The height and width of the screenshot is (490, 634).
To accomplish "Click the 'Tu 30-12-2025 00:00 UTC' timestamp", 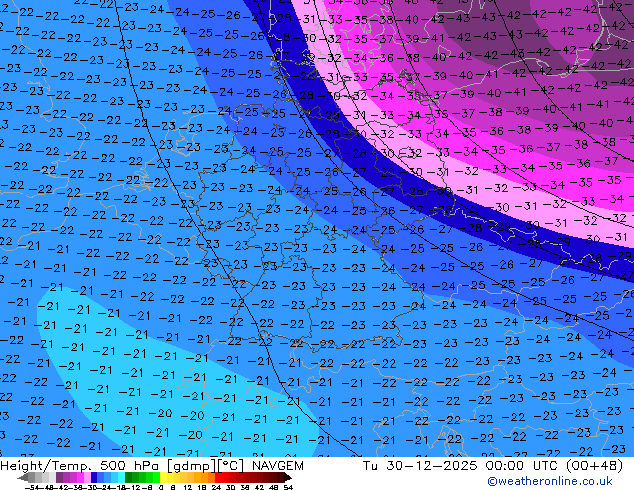I will 462,466.
